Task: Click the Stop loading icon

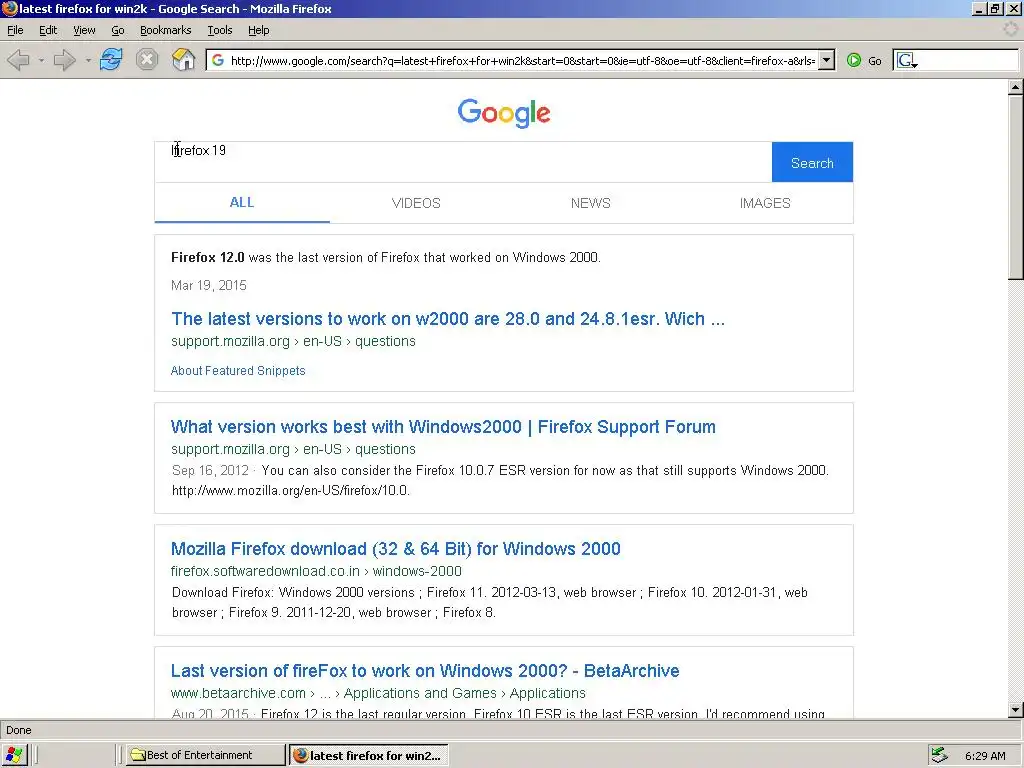Action: click(147, 60)
